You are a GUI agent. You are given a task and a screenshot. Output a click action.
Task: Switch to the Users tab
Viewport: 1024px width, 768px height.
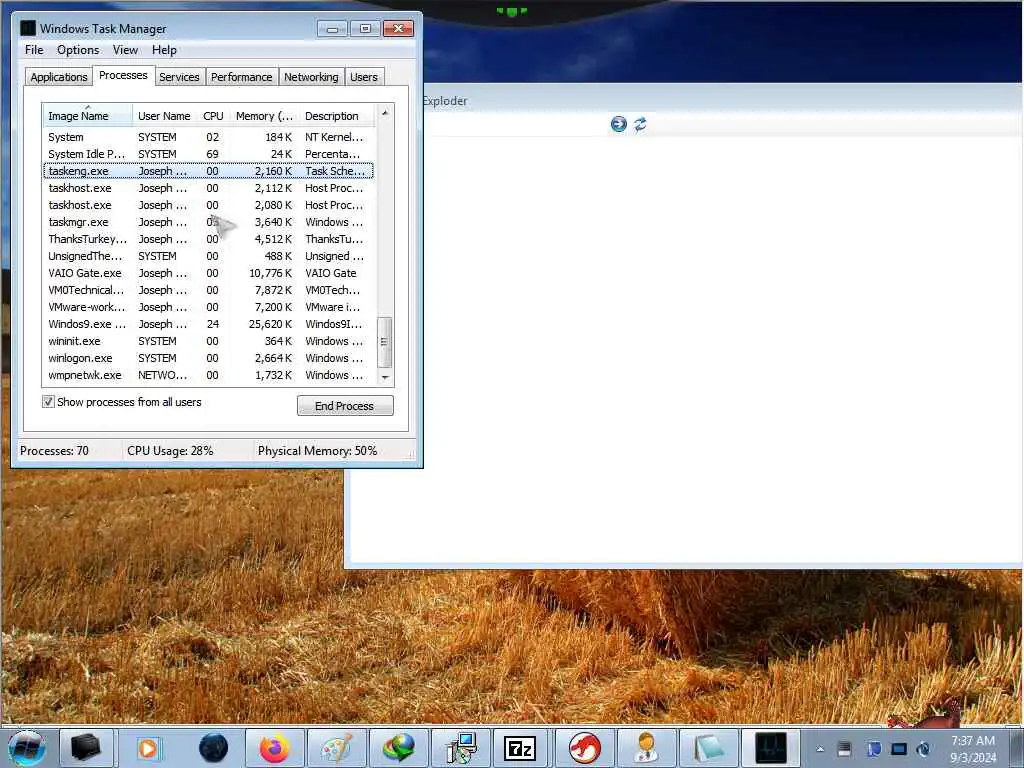[364, 77]
